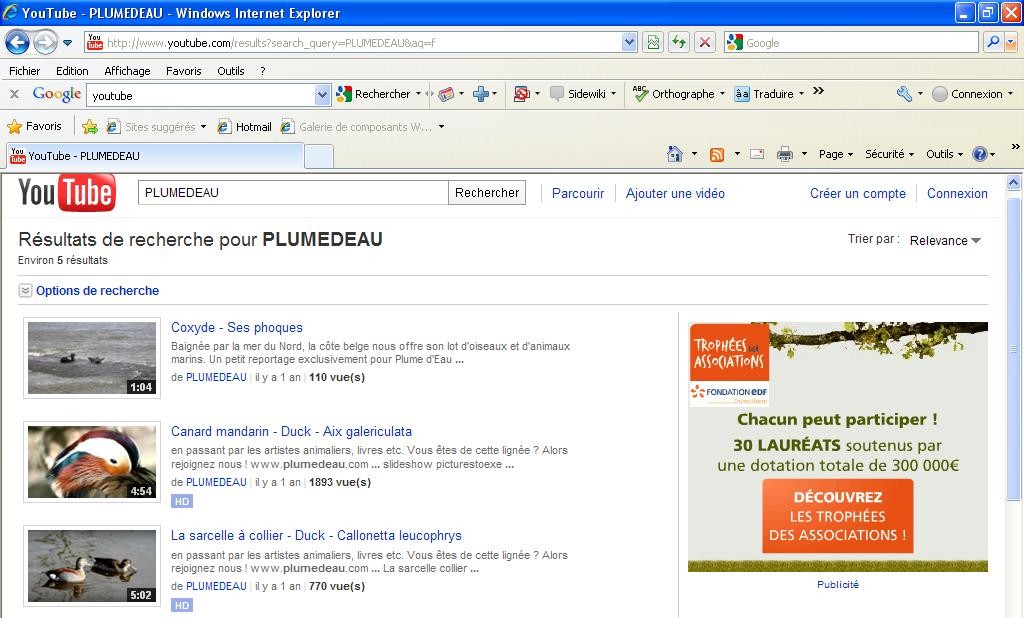The image size is (1024, 618).
Task: Open the Favoris menu
Action: 184,71
